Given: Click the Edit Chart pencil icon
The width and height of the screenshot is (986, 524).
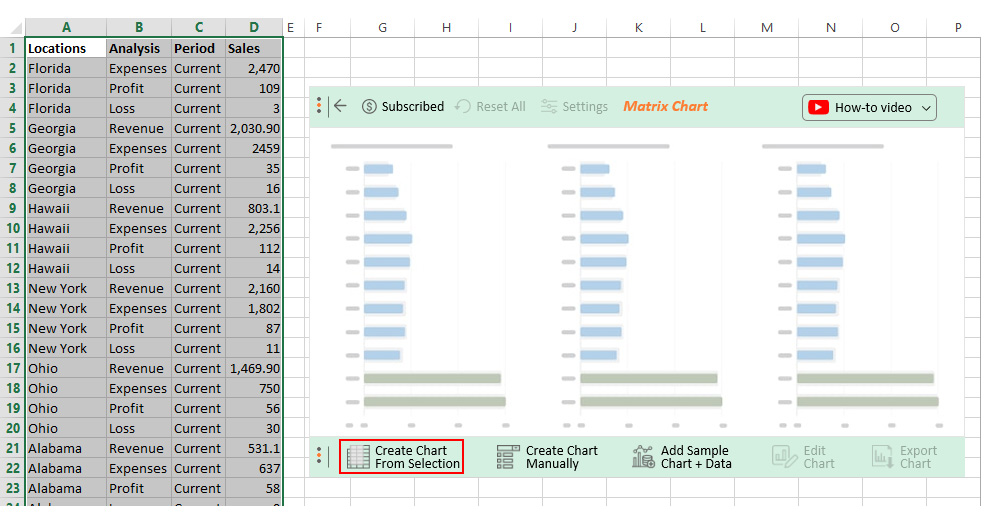Looking at the screenshot, I should [x=785, y=457].
